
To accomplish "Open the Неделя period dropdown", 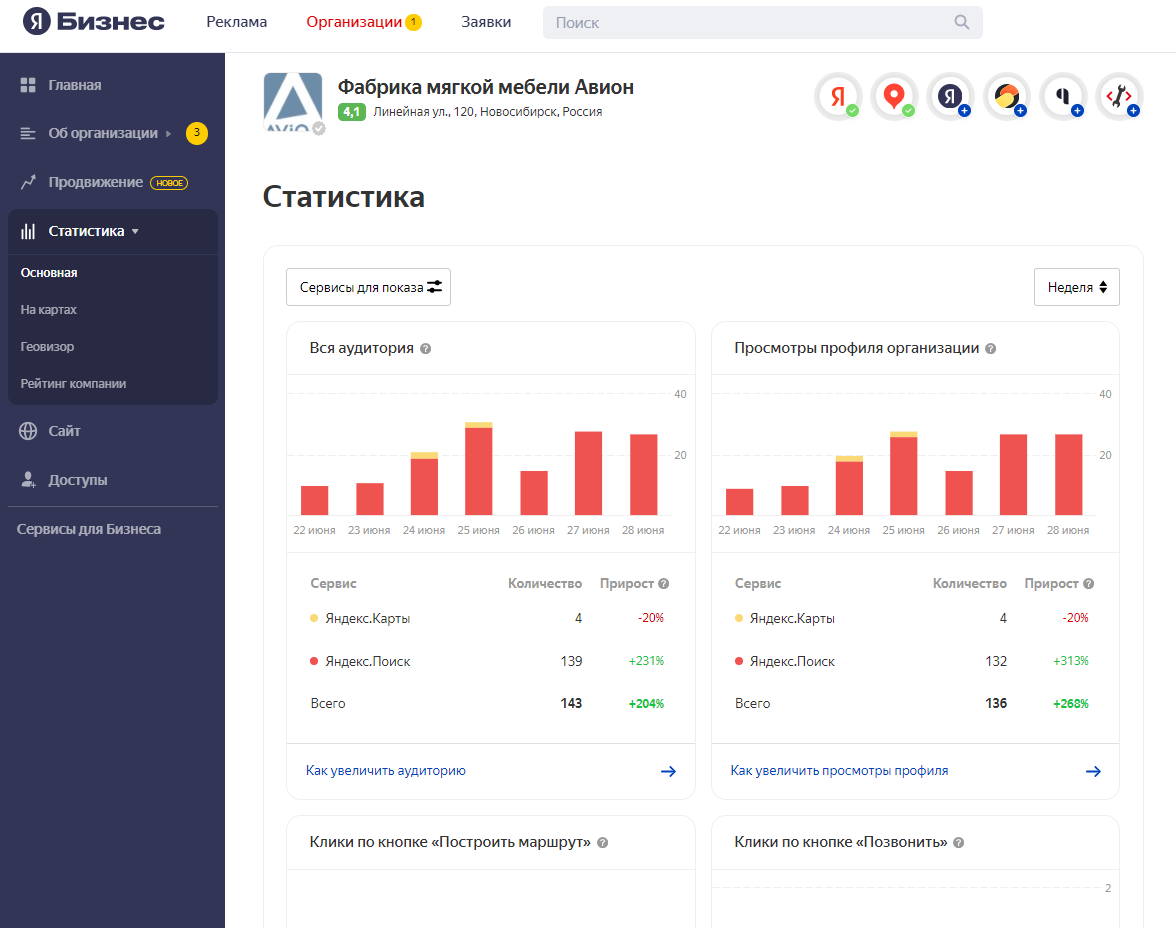I will click(1076, 287).
